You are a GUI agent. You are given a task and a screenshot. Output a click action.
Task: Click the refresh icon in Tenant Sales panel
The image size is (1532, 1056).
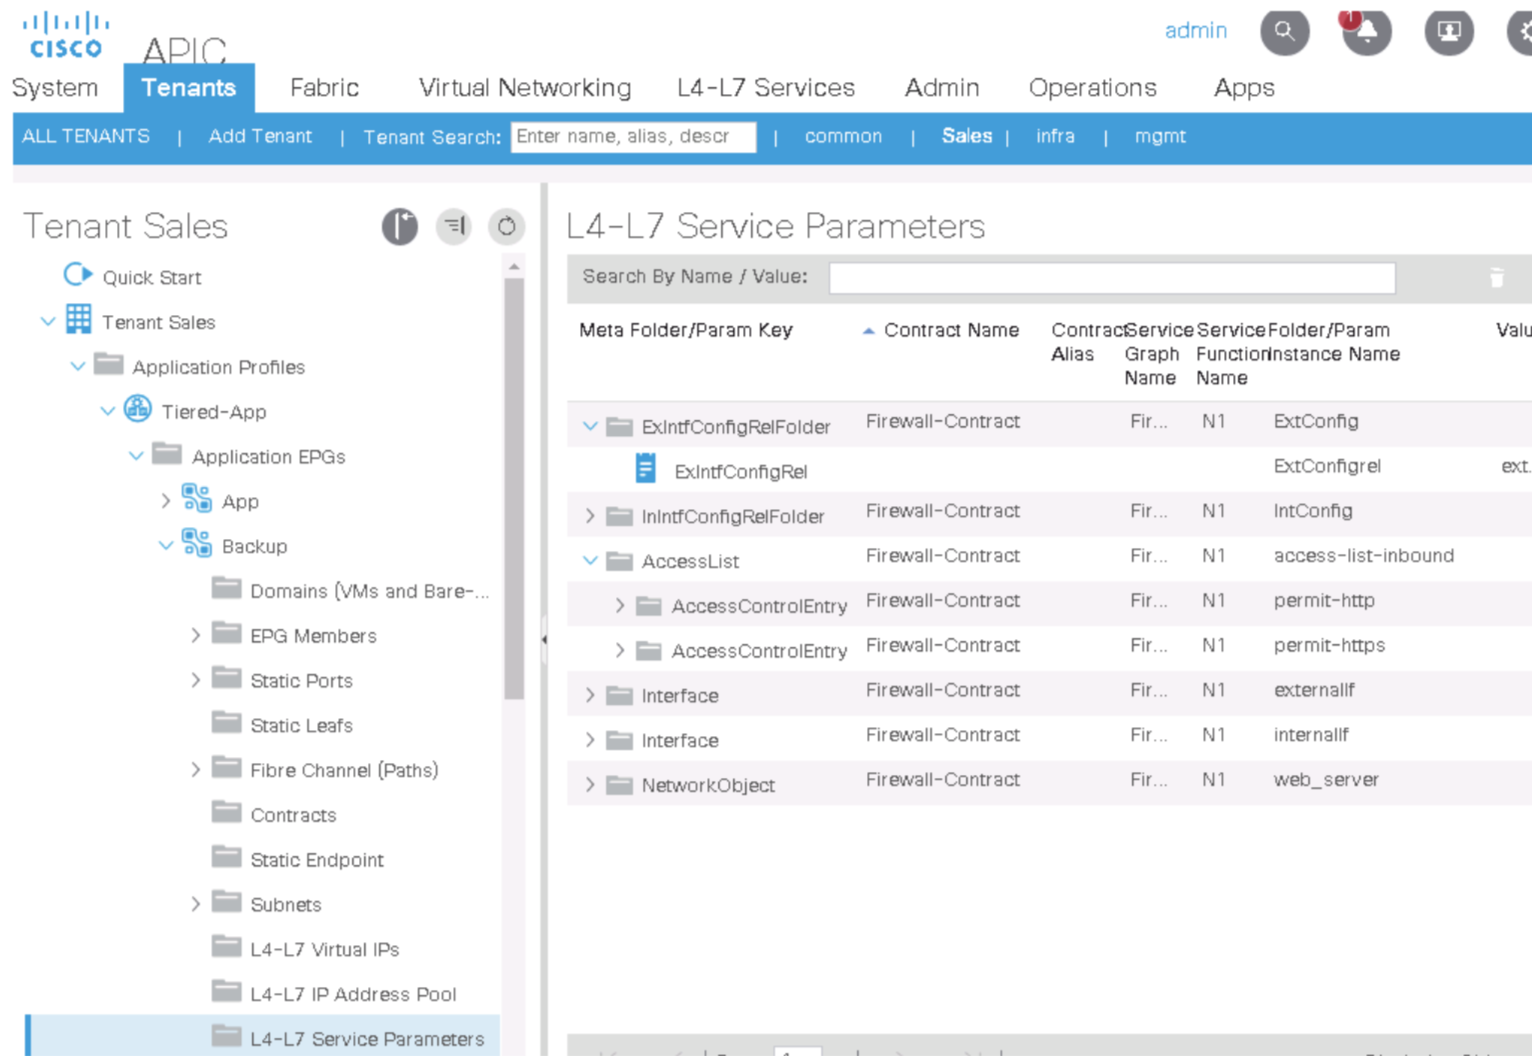(506, 227)
